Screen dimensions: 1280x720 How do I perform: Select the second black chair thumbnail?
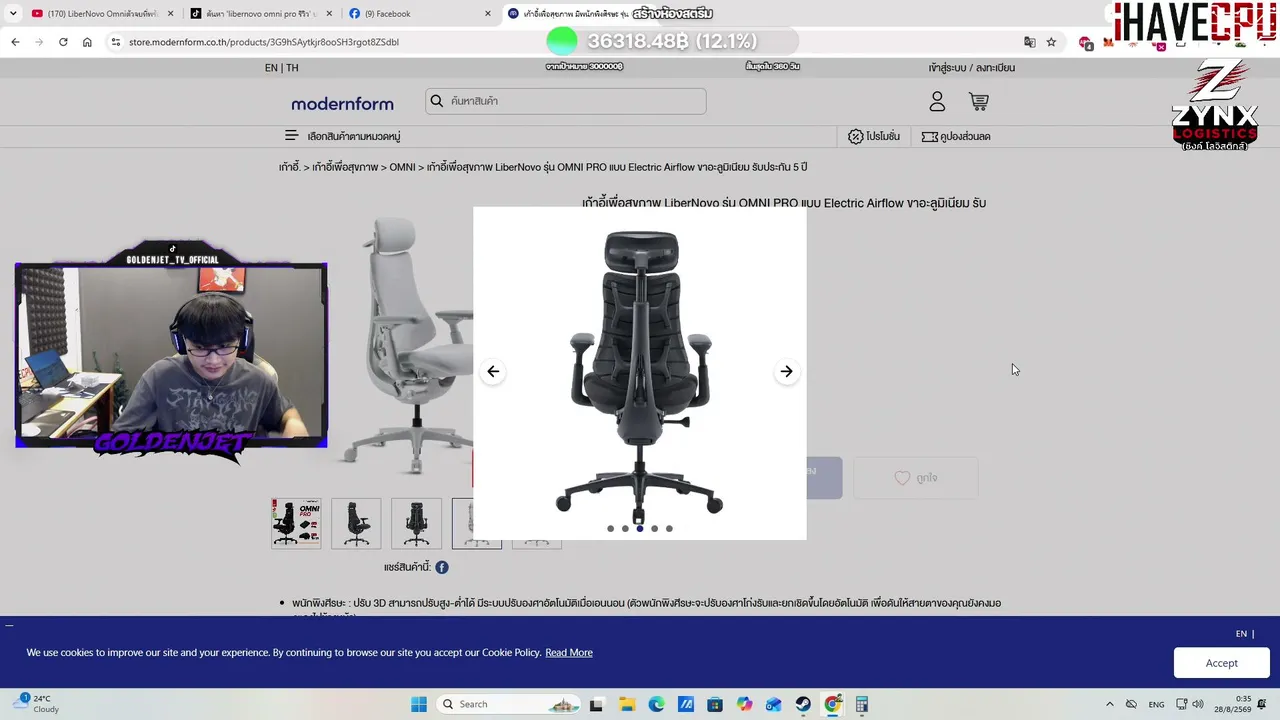[x=356, y=523]
